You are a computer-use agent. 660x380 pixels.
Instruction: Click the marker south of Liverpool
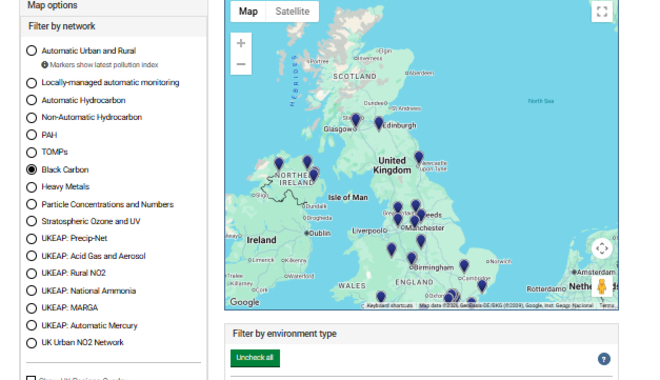point(391,250)
